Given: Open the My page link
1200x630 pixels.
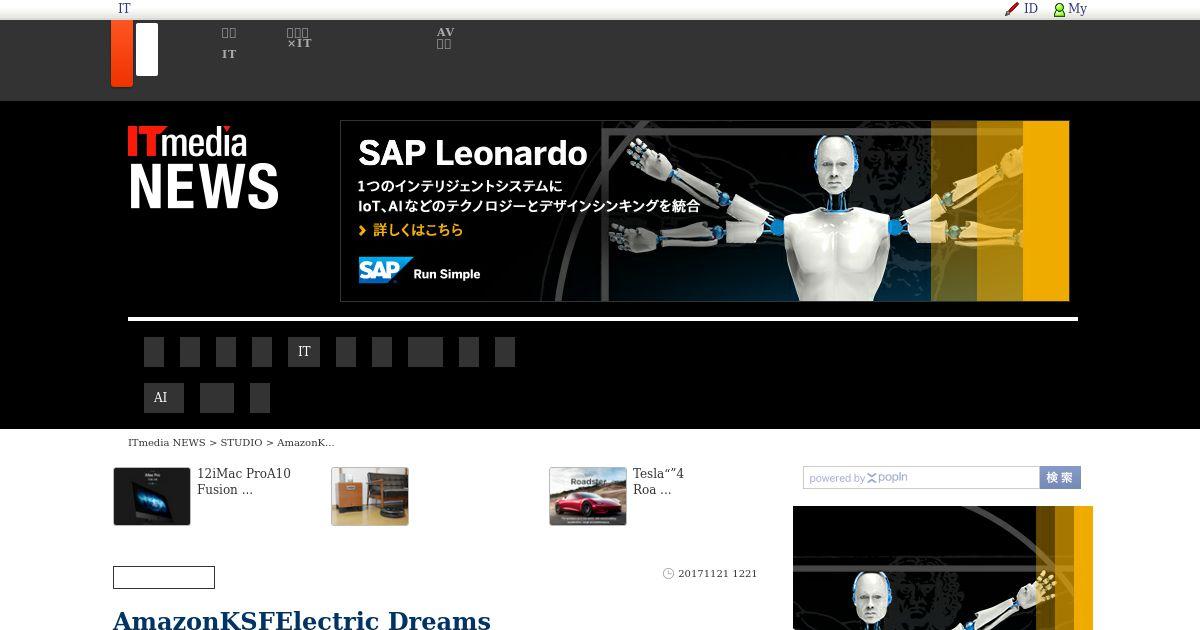Looking at the screenshot, I should (x=1077, y=9).
